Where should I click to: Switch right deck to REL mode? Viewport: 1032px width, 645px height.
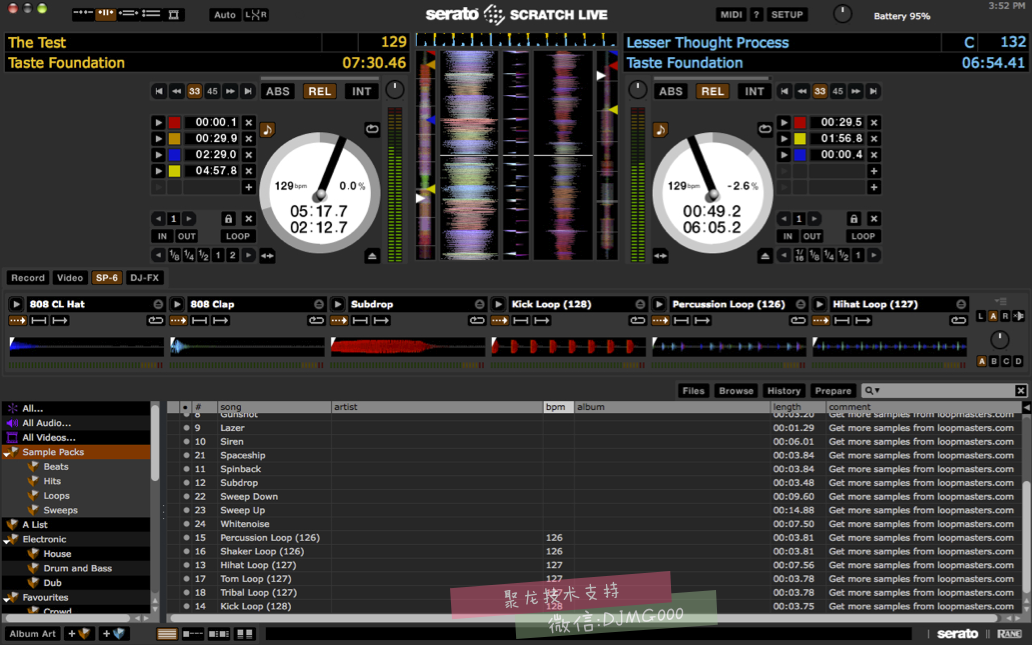coord(712,91)
